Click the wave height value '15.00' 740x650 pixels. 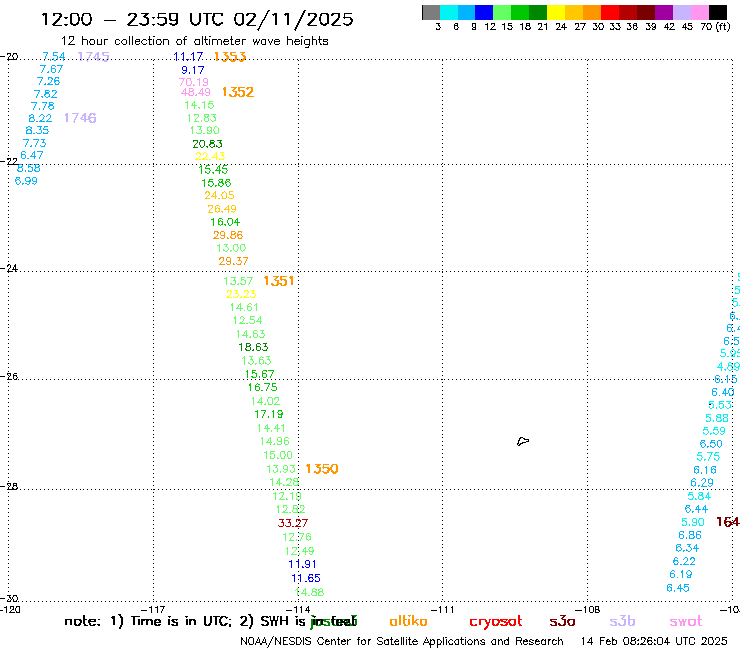(278, 456)
